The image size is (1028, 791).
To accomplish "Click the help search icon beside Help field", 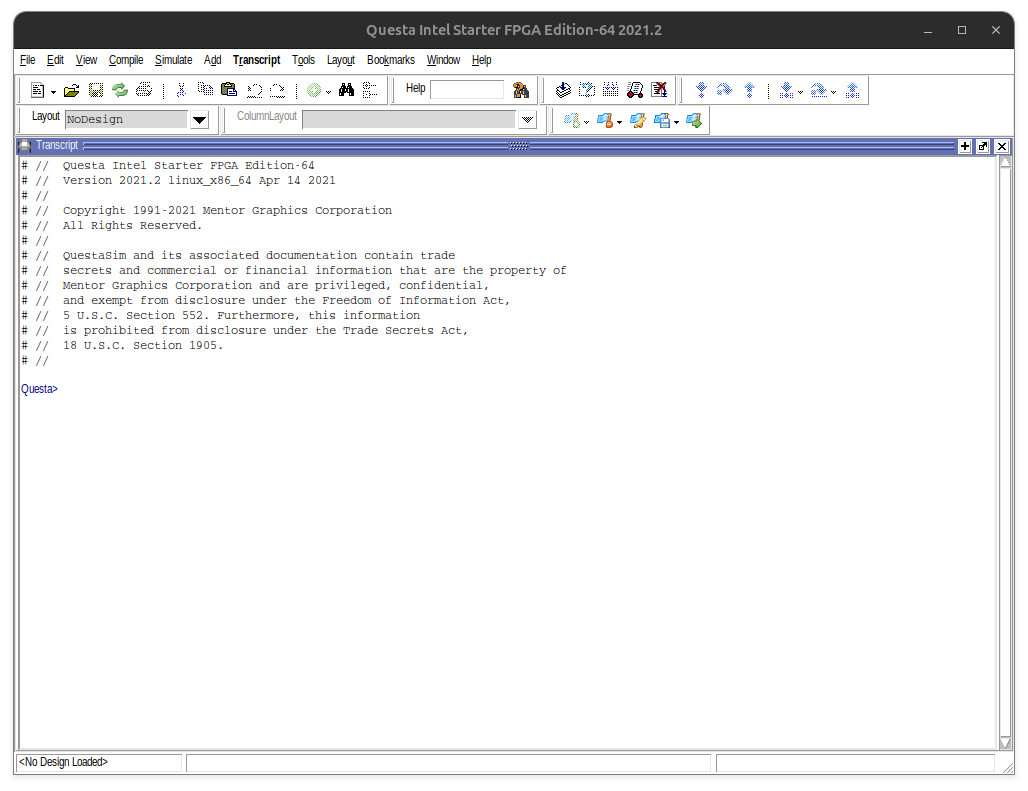I will pos(520,90).
